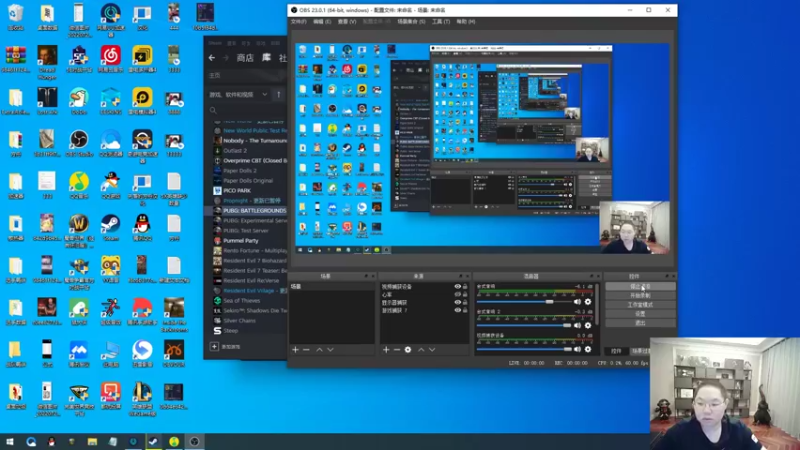The height and width of the screenshot is (450, 800).
Task: Open the OBS 编辑(E) menu
Action: coord(322,21)
